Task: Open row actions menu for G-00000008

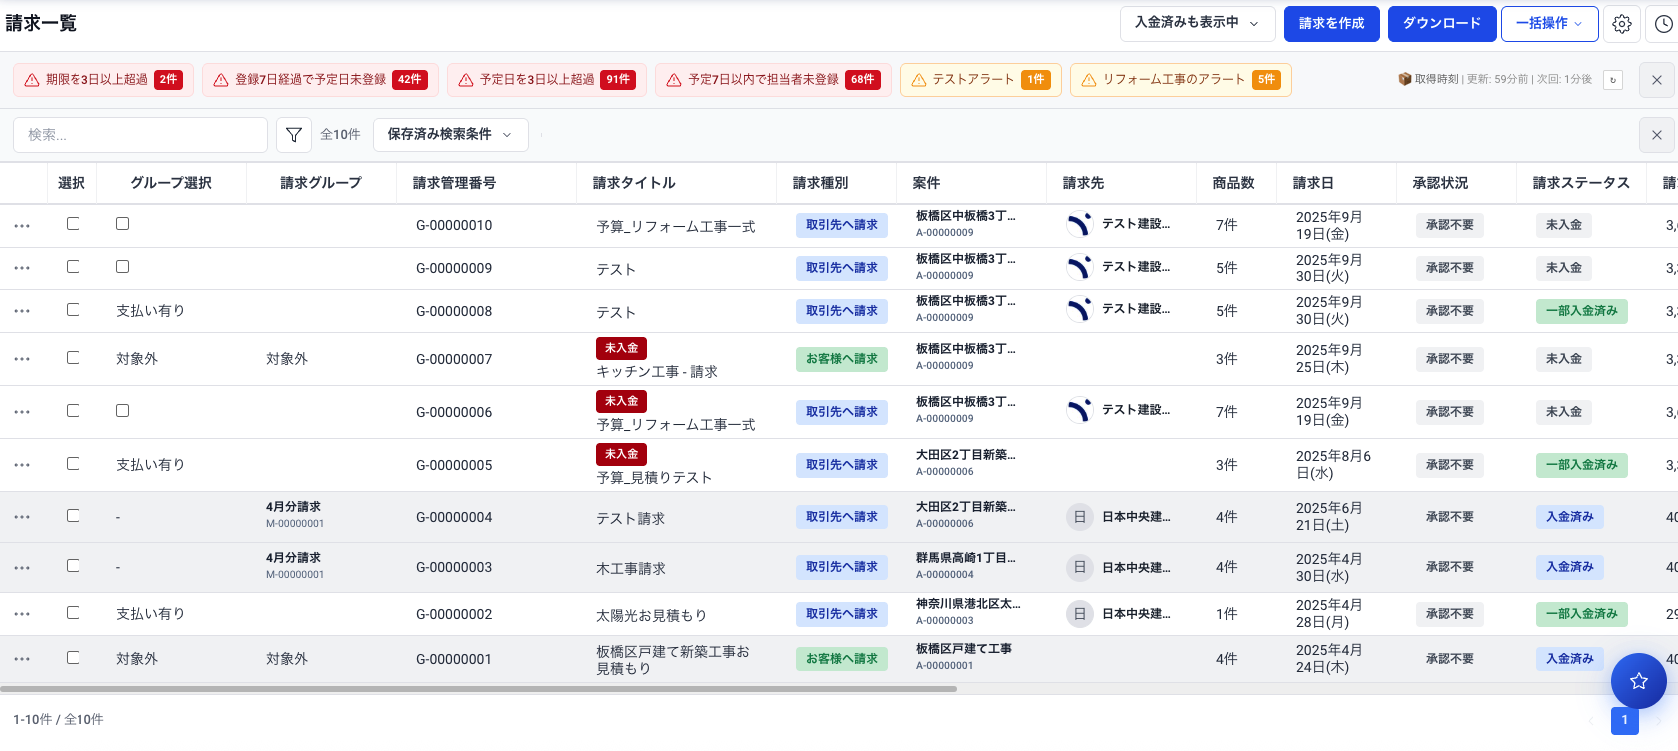Action: (22, 311)
